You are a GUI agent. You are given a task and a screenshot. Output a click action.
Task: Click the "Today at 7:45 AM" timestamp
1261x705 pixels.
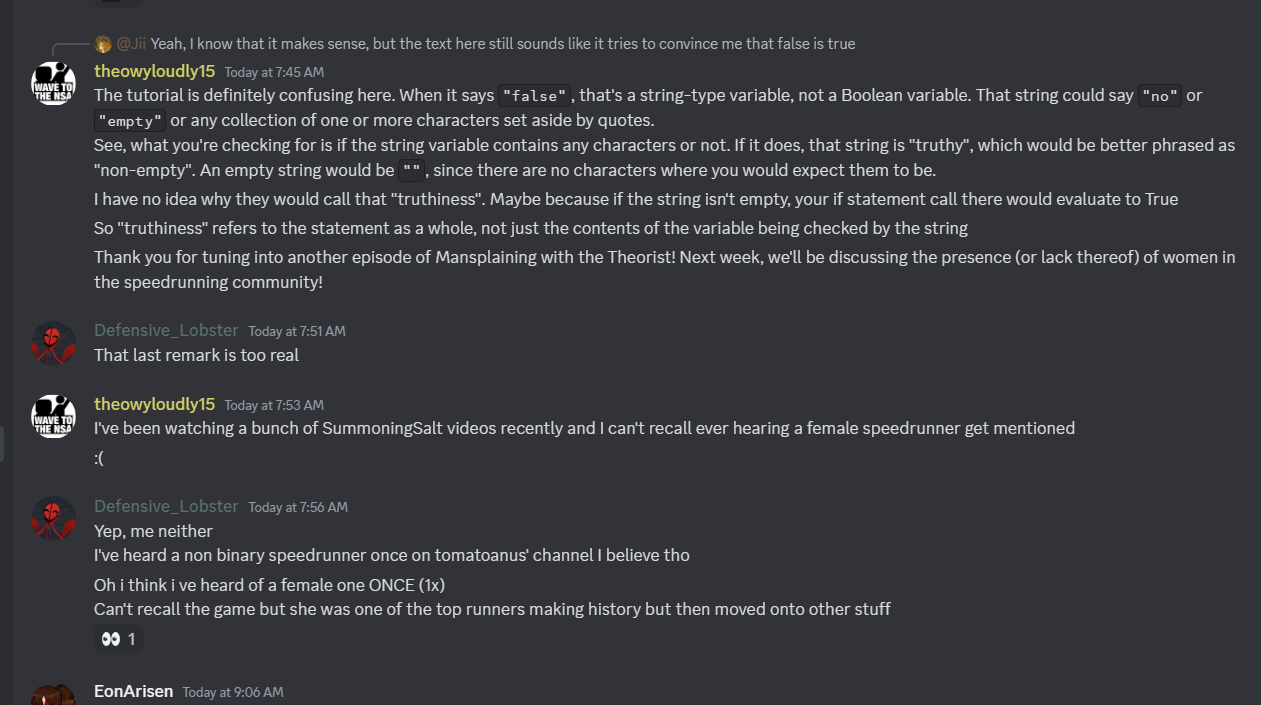[274, 72]
